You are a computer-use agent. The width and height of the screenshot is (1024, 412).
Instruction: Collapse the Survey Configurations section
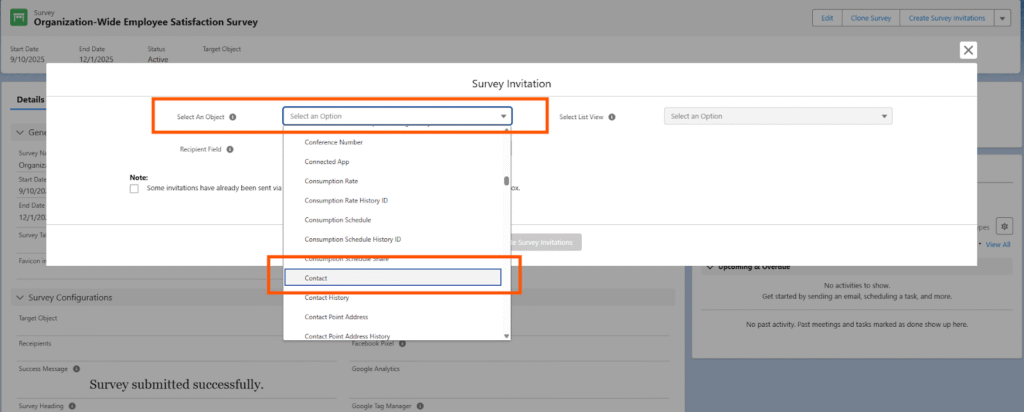[20, 297]
